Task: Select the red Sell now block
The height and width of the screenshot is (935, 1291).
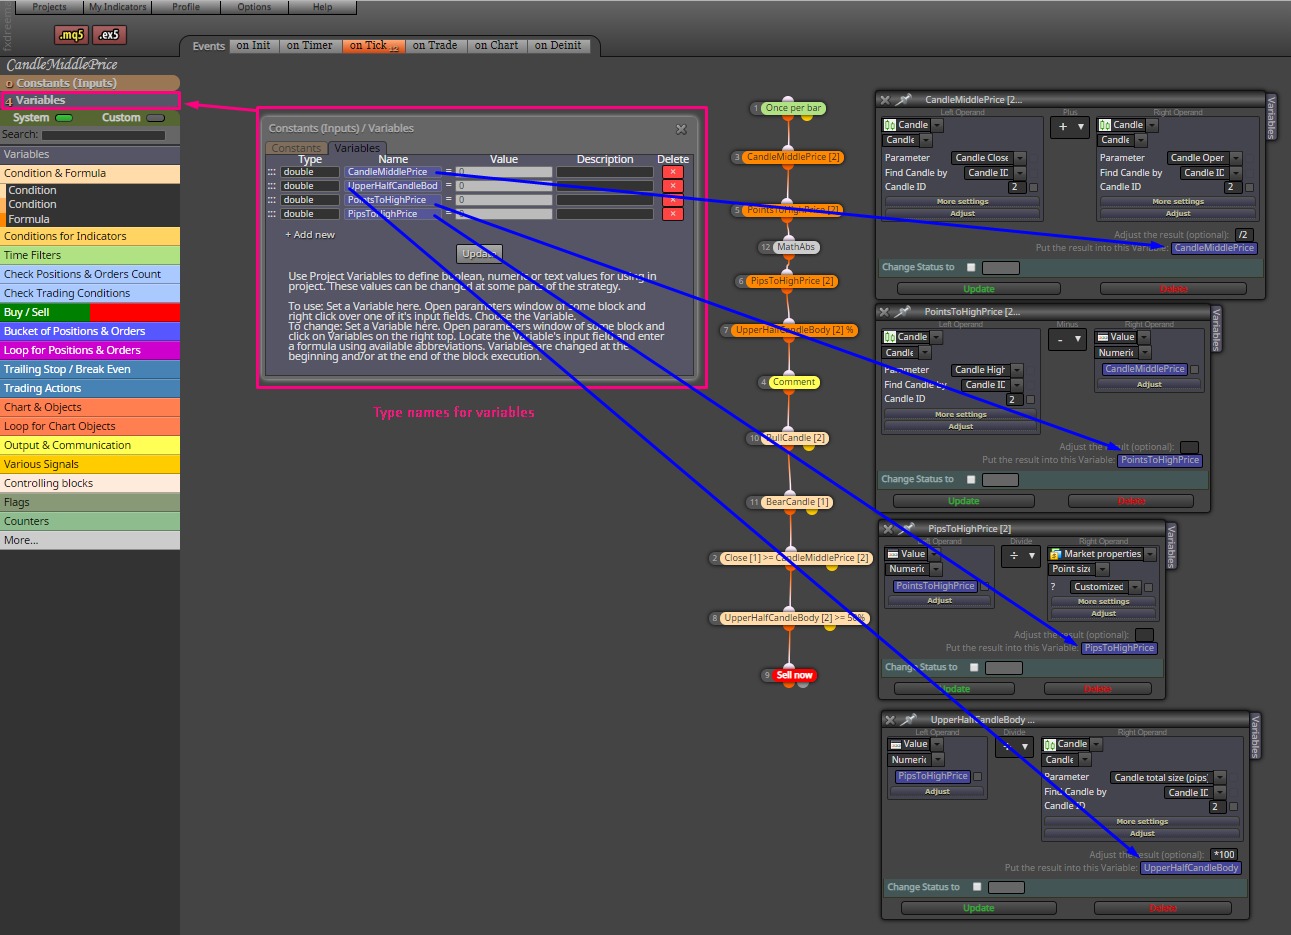Action: 795,675
